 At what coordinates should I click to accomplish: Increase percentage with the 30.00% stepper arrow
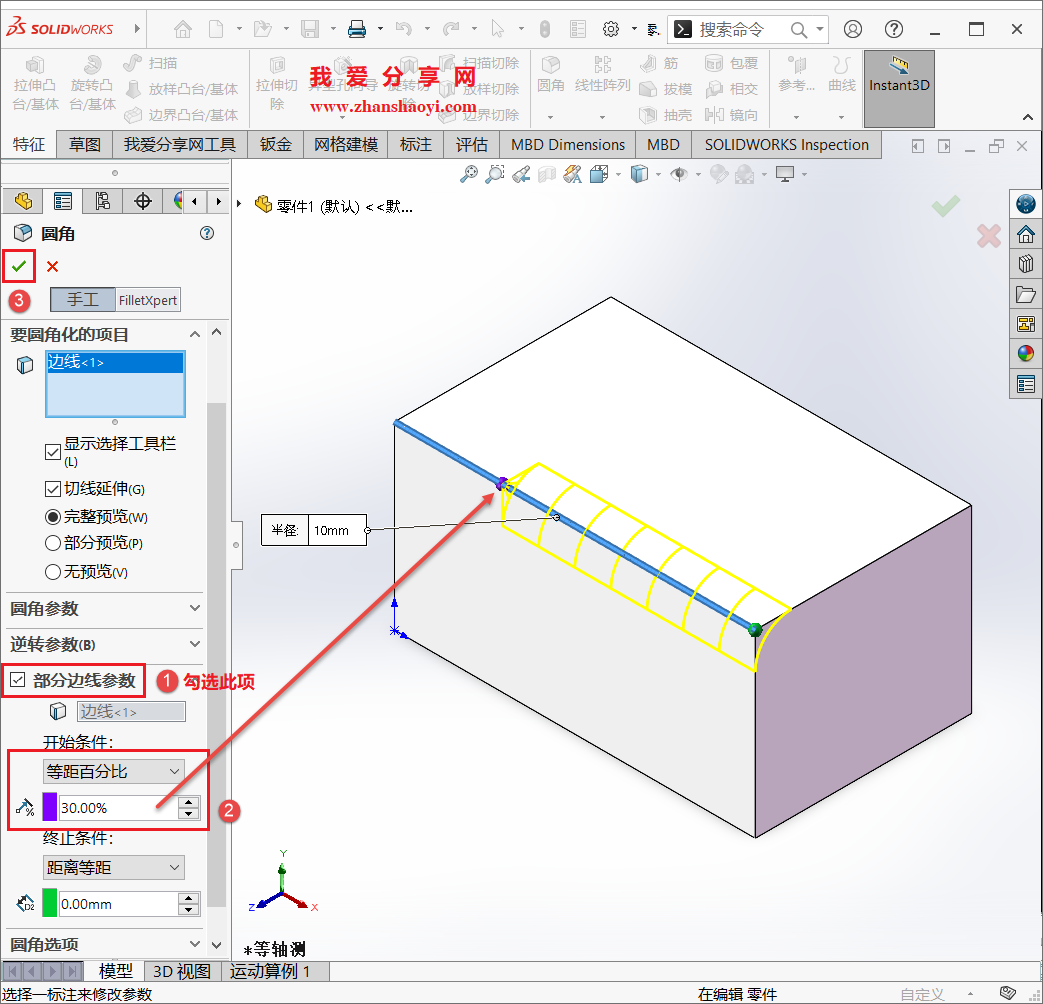(x=187, y=802)
